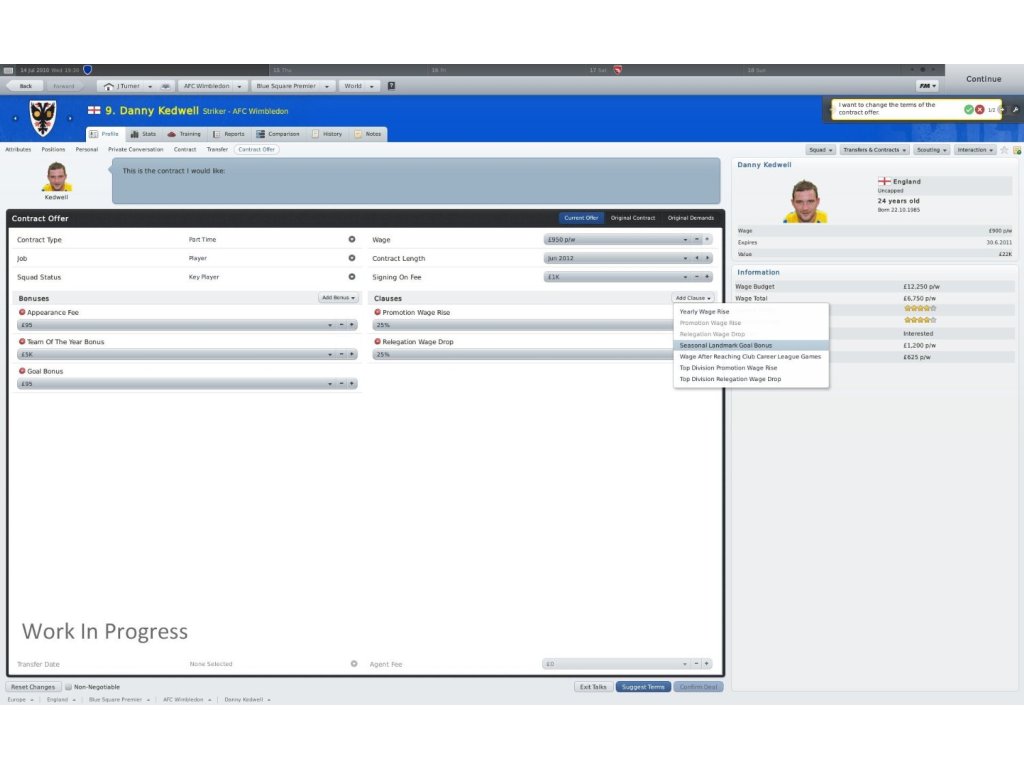The width and height of the screenshot is (1024, 768).
Task: Open the Scouting dropdown
Action: pos(931,150)
